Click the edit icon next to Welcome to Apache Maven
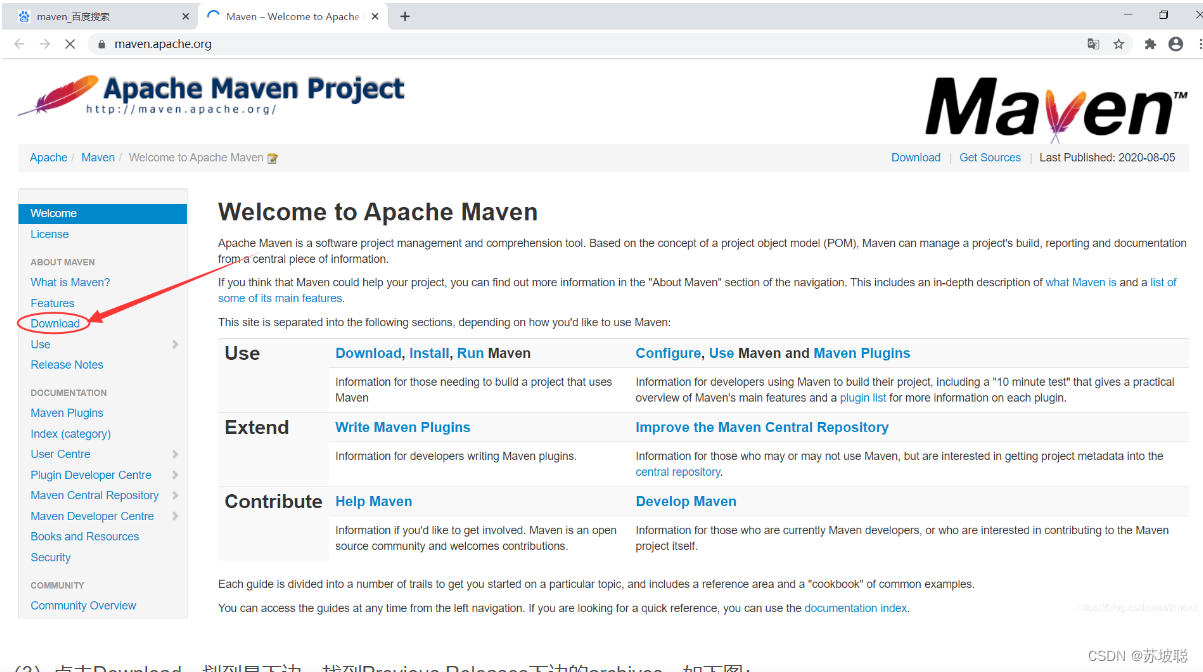The height and width of the screenshot is (672, 1203). pyautogui.click(x=273, y=158)
